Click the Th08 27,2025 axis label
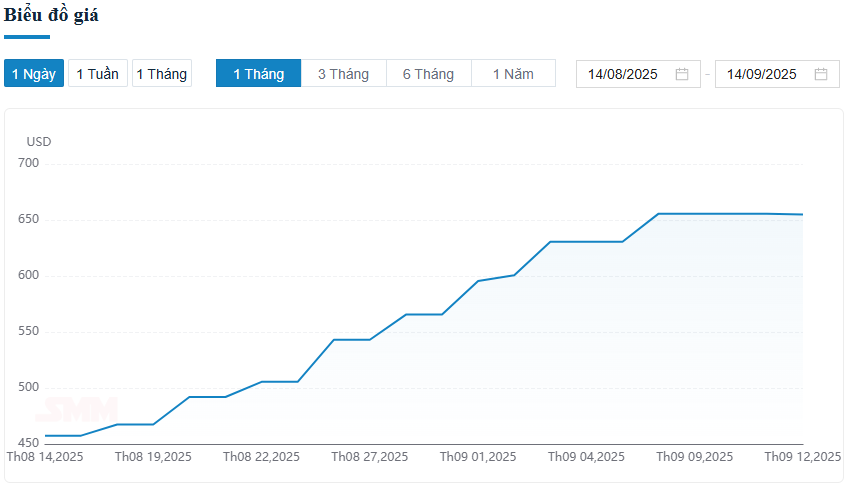 coord(369,457)
